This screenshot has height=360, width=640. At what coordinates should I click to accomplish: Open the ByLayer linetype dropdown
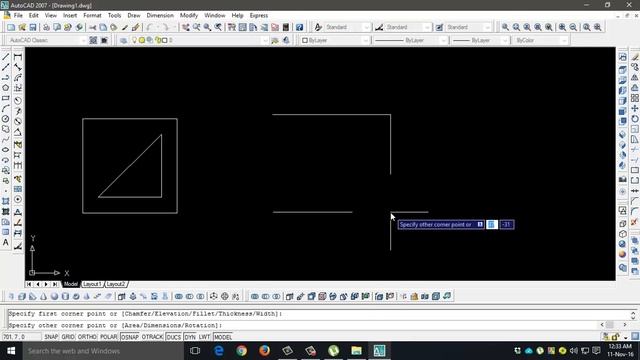coord(443,40)
